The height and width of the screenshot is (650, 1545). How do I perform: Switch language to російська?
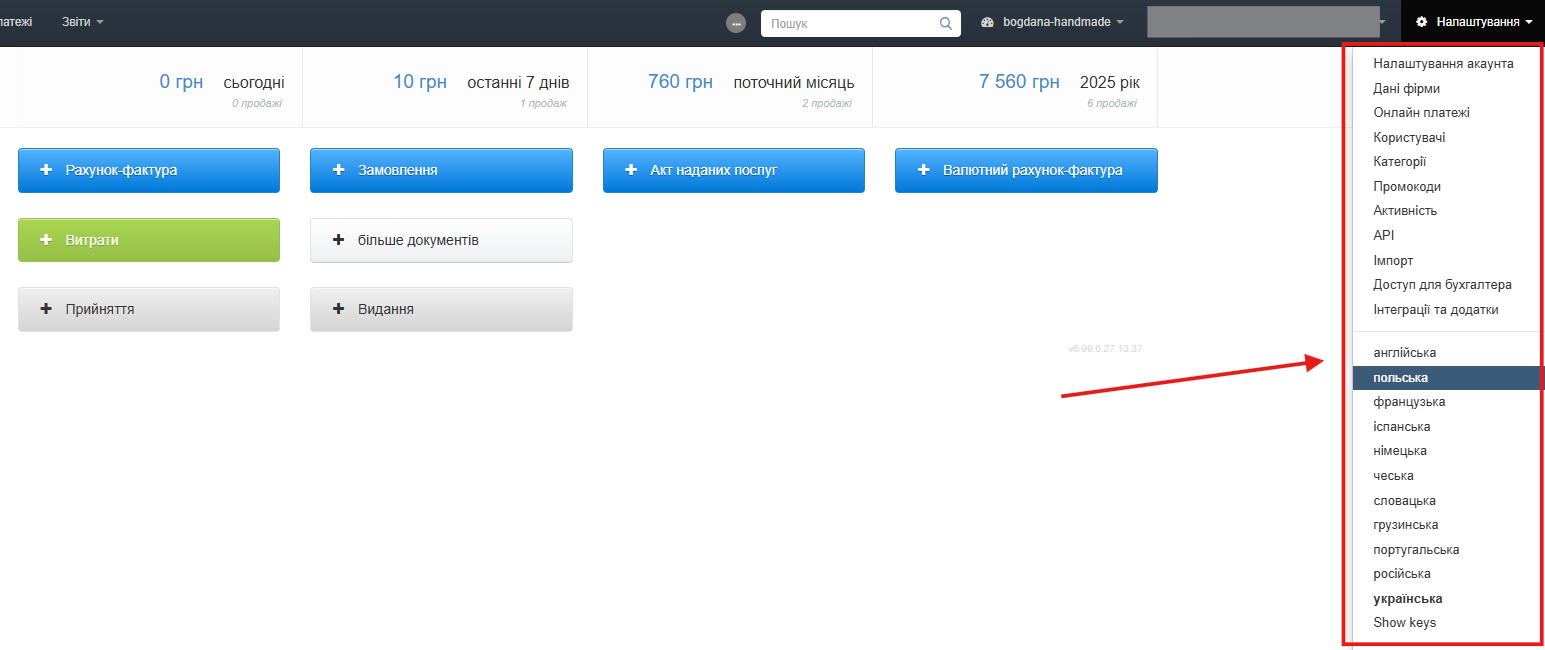coord(1401,574)
